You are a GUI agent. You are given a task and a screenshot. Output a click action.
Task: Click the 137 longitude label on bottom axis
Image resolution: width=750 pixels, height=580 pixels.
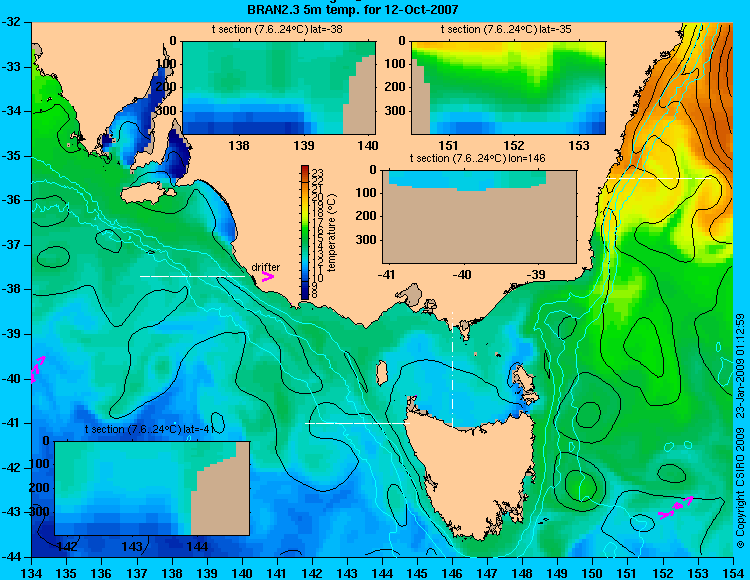137,573
